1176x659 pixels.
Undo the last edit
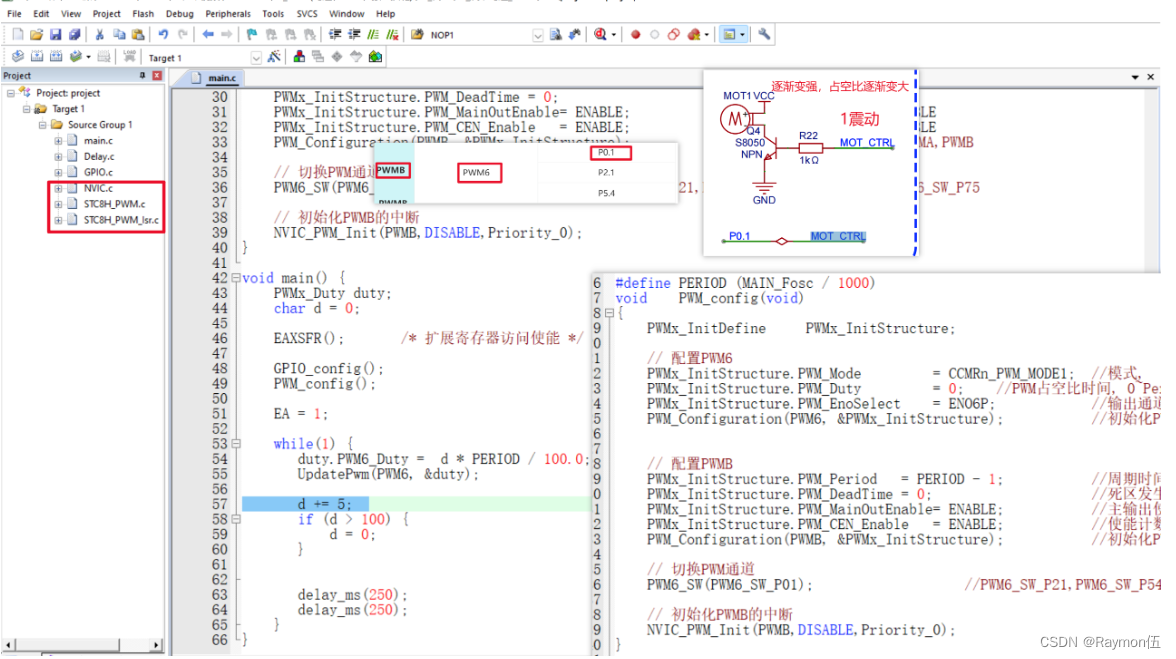pyautogui.click(x=162, y=34)
